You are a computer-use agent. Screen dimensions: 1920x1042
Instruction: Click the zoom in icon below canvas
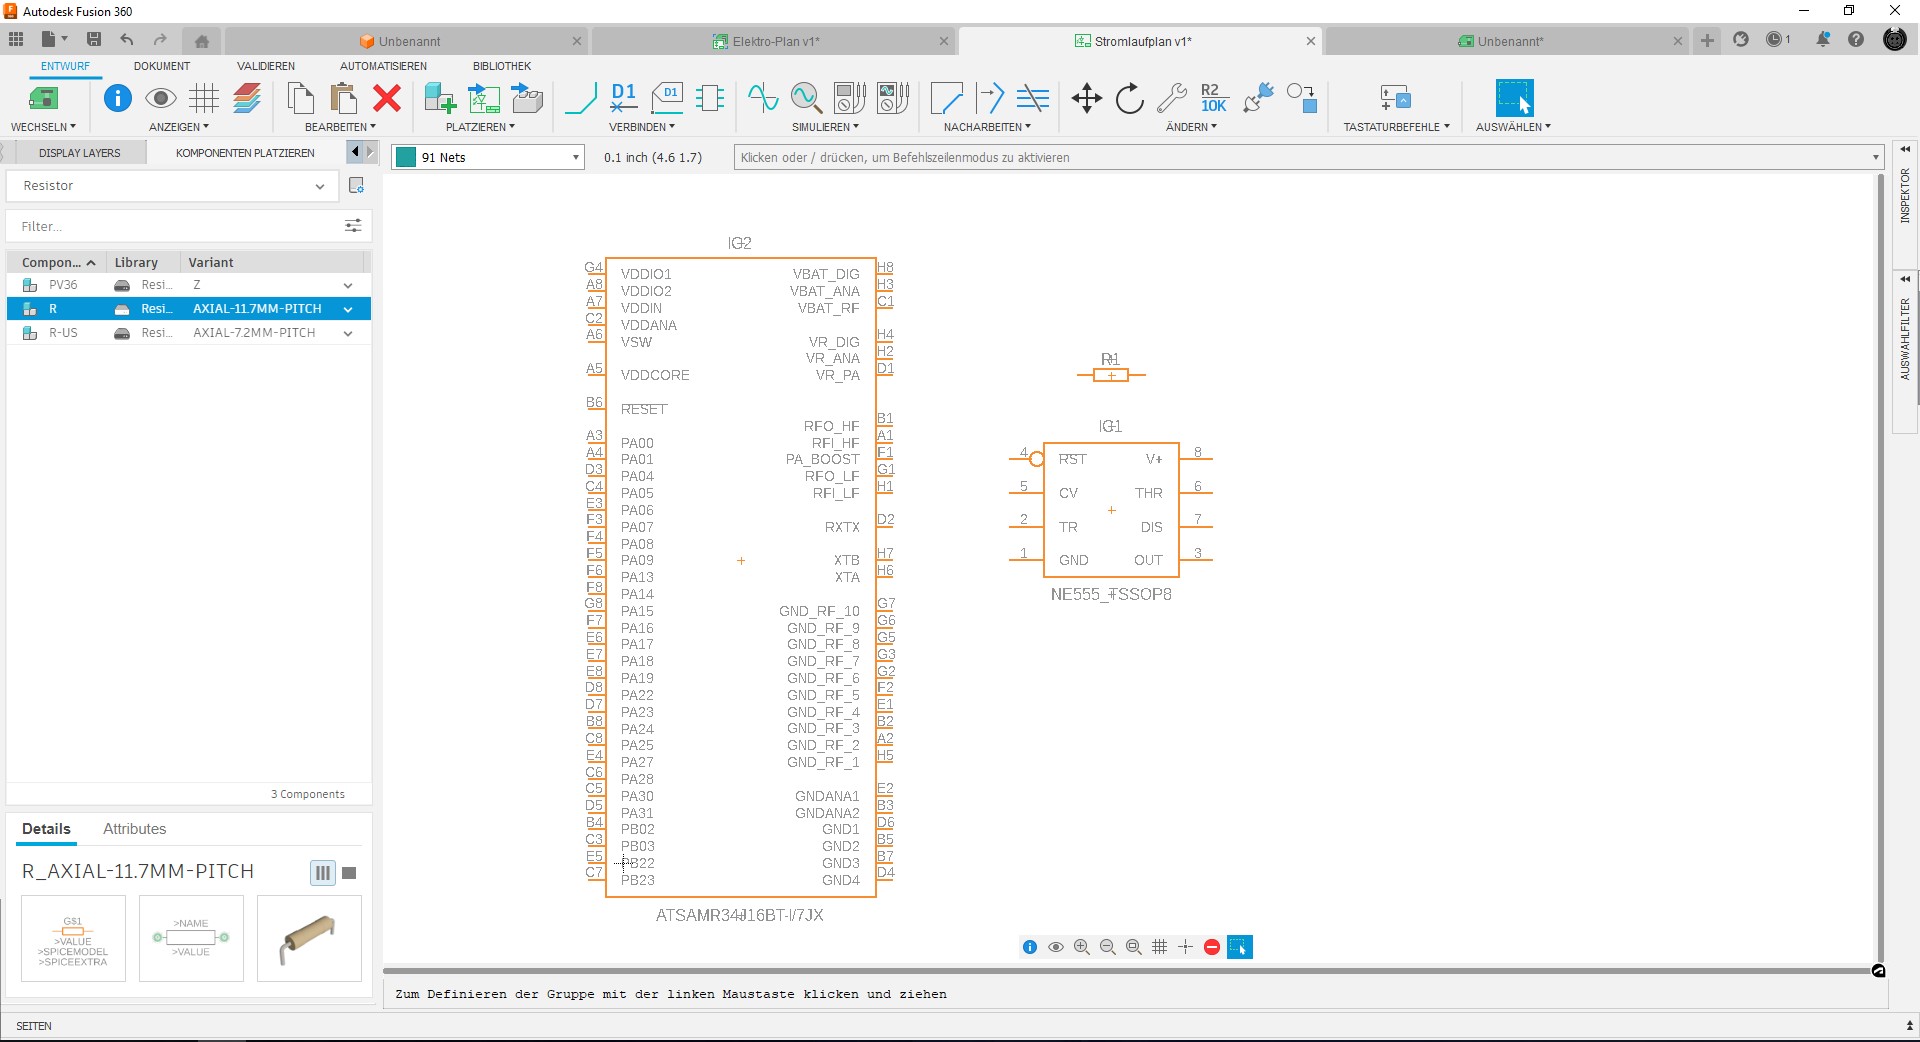(1082, 947)
